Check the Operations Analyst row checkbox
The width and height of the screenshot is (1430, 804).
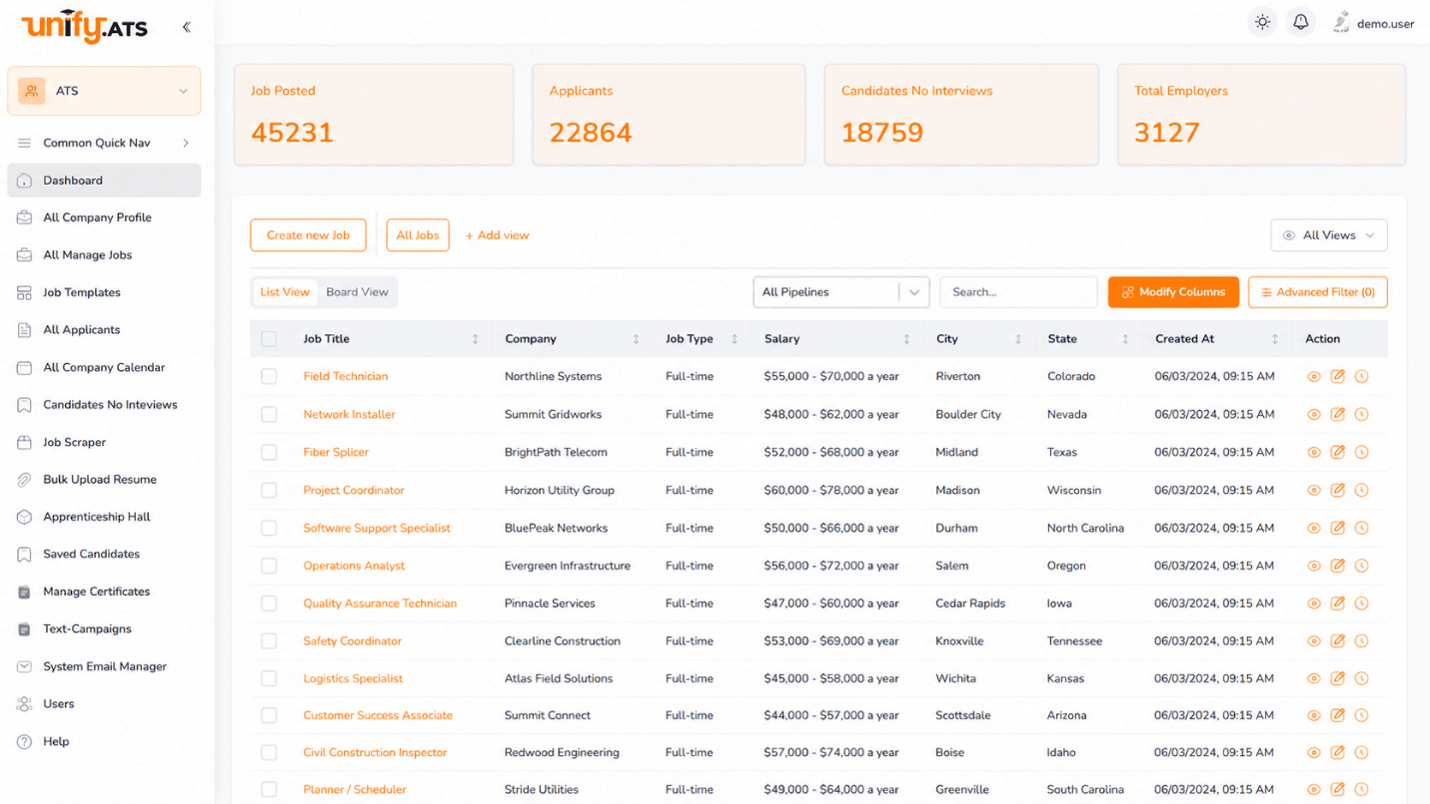pyautogui.click(x=269, y=566)
